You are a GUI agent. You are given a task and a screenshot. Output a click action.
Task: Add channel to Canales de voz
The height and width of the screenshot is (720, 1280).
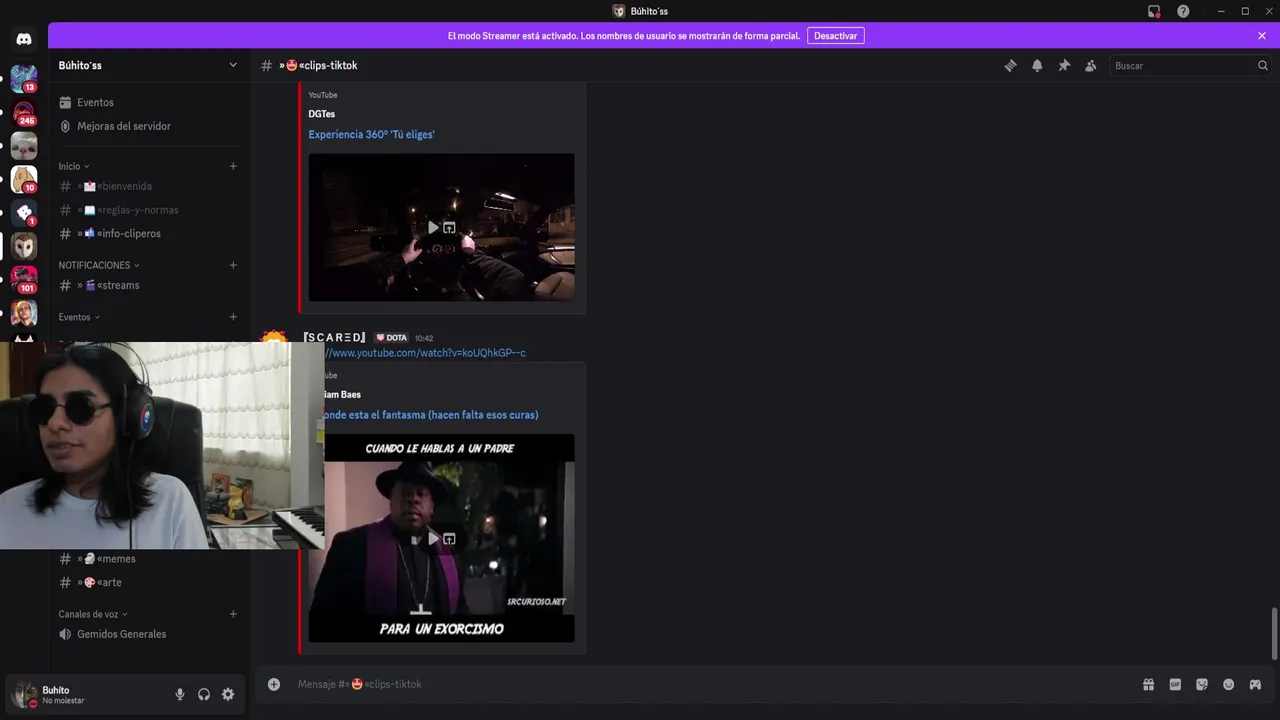point(233,614)
